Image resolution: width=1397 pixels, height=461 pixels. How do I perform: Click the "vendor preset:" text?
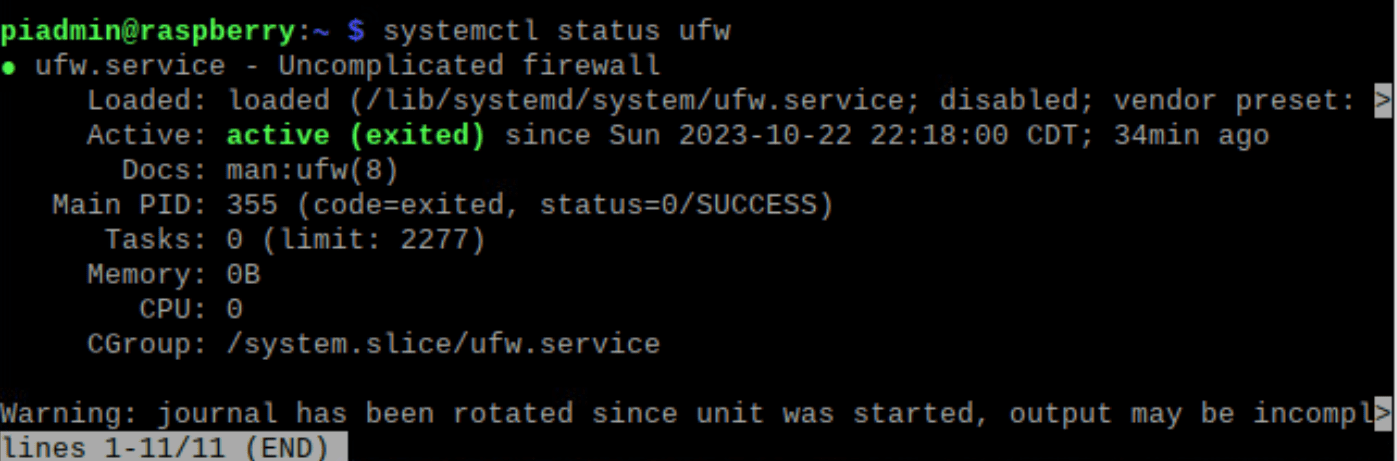pos(1234,101)
